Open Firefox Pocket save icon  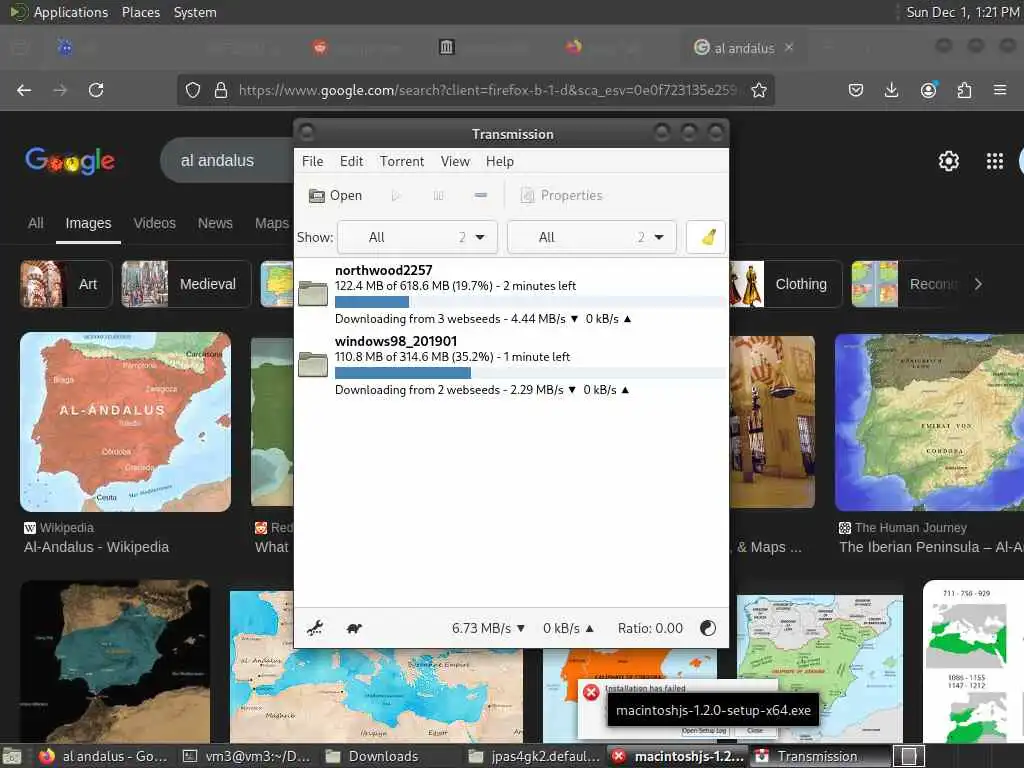pyautogui.click(x=856, y=90)
